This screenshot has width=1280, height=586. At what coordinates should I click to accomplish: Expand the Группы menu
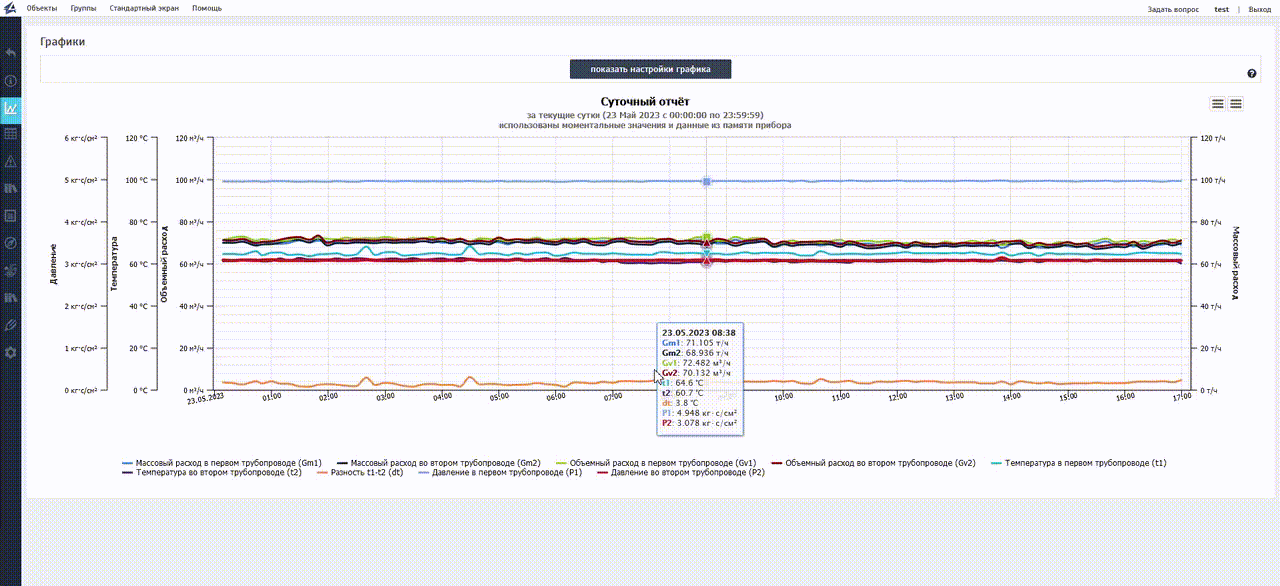click(83, 8)
